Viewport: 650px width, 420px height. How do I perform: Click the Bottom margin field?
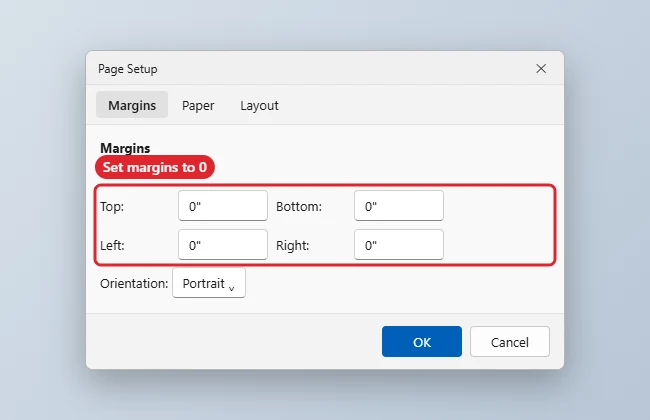[x=399, y=206]
